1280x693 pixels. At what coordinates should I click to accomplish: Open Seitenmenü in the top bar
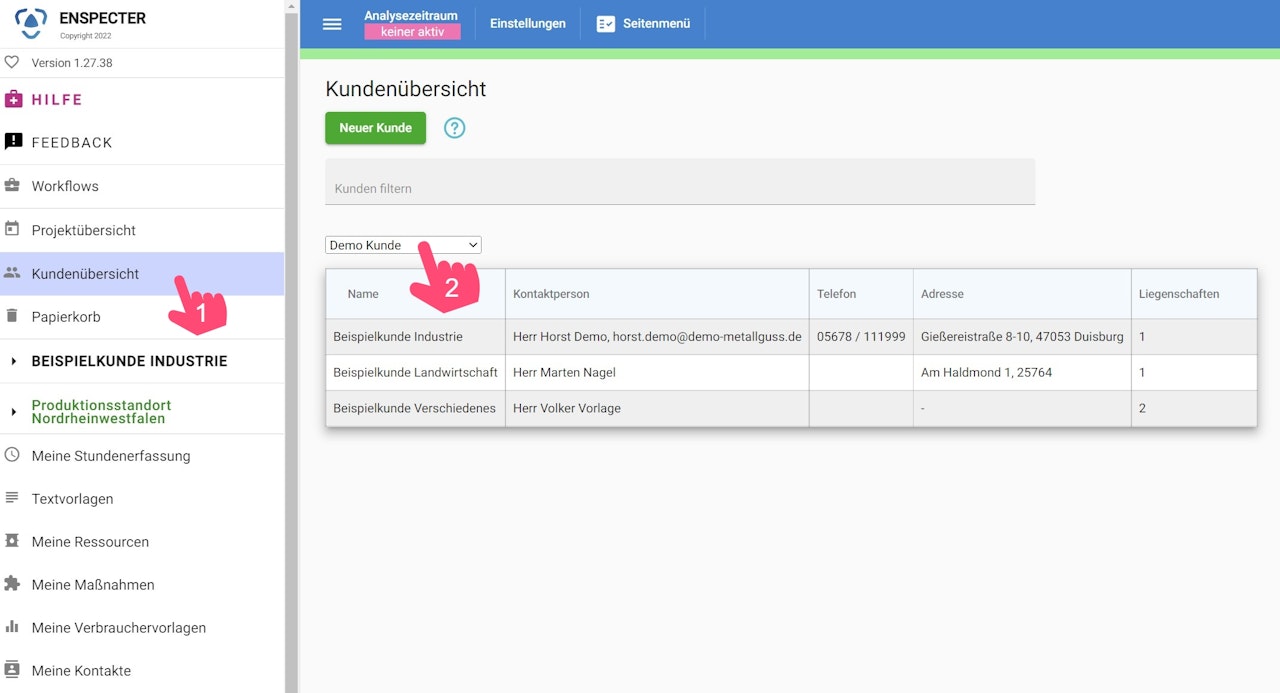pos(656,24)
